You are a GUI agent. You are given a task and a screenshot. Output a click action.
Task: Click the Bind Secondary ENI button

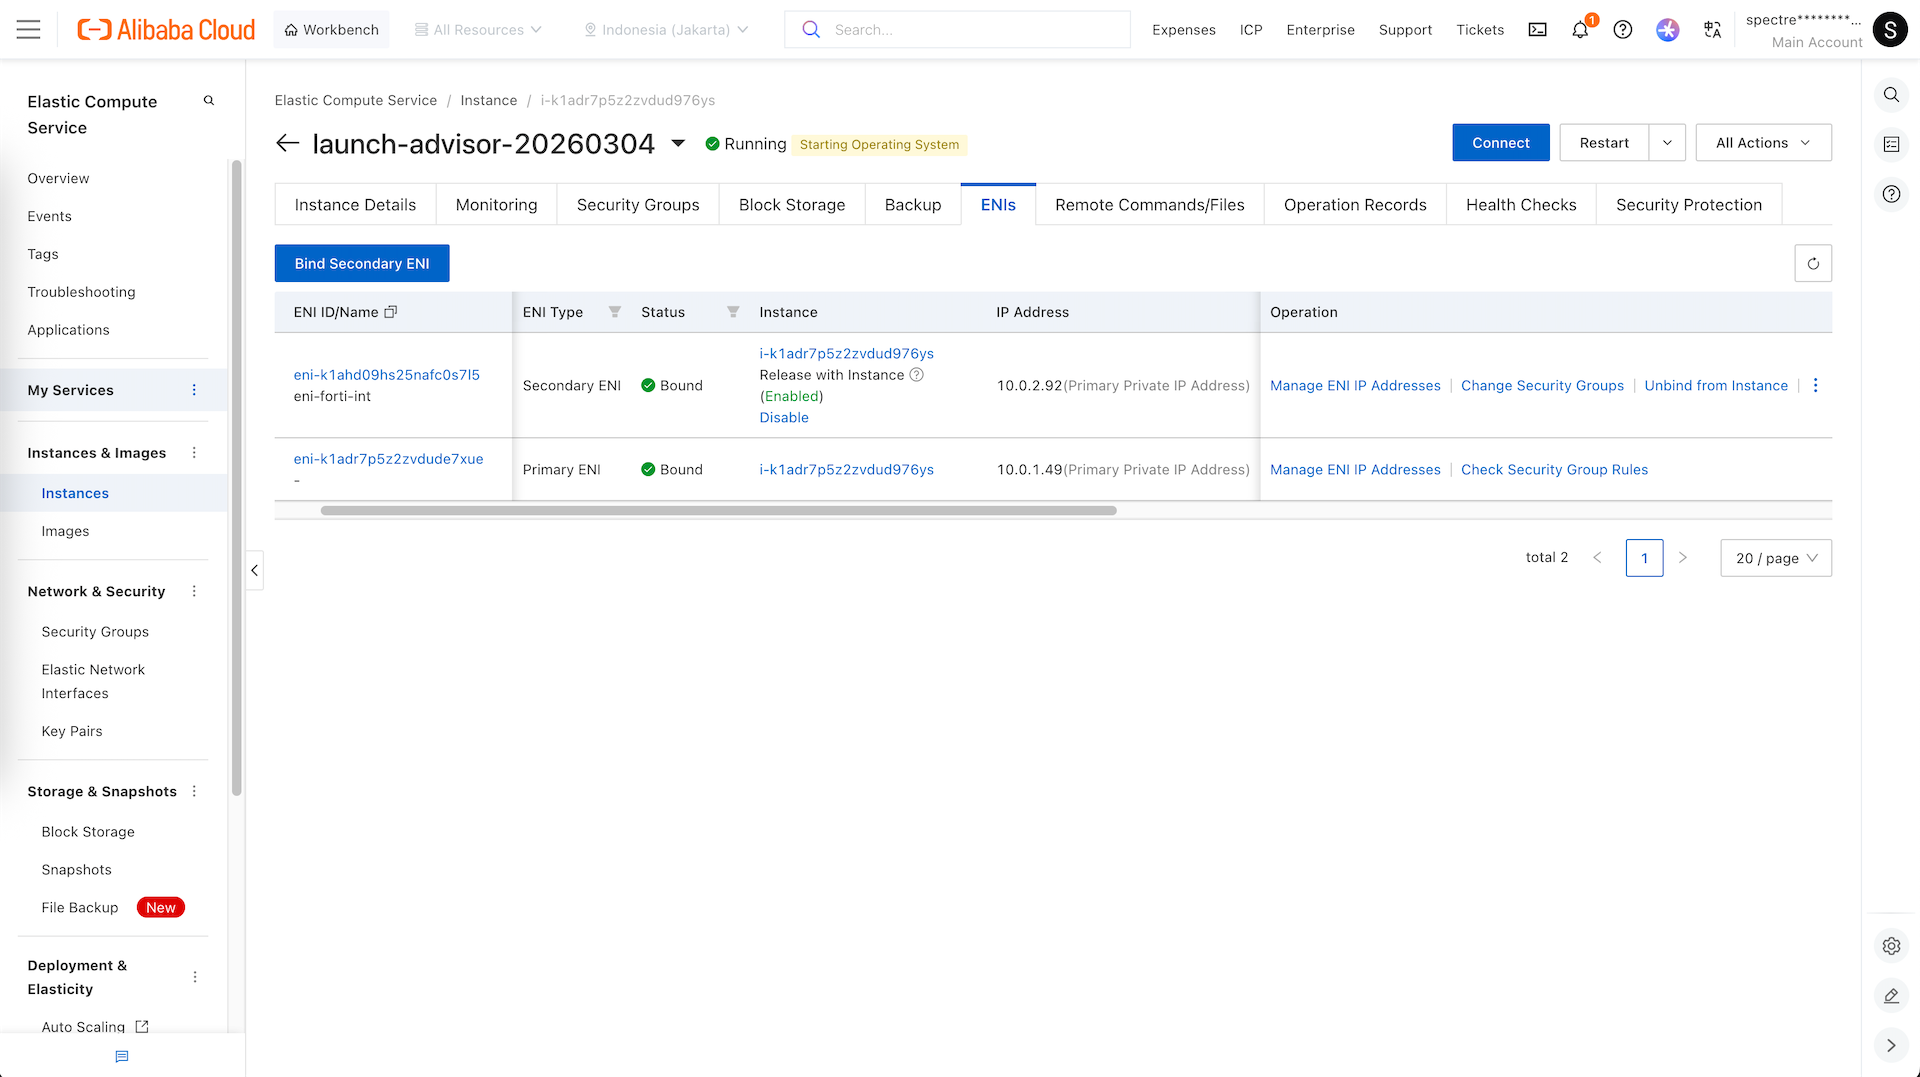(362, 264)
